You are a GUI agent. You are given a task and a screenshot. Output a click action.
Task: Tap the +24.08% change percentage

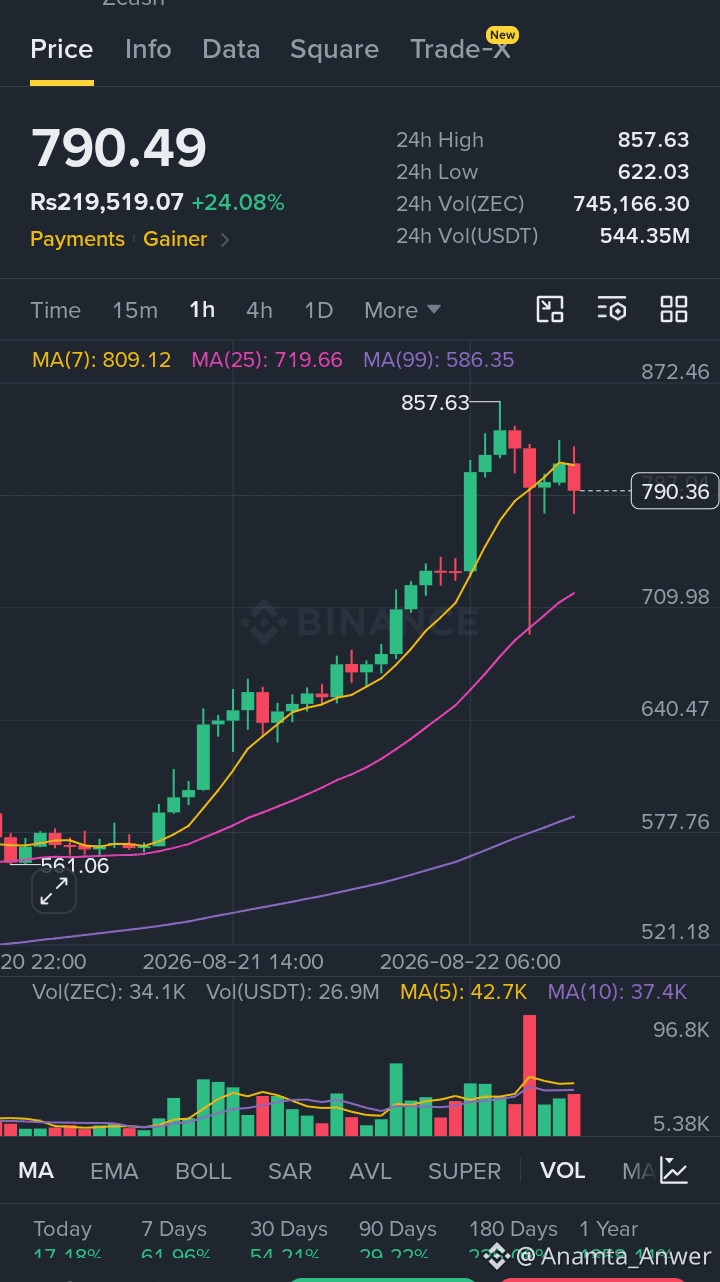coord(238,203)
